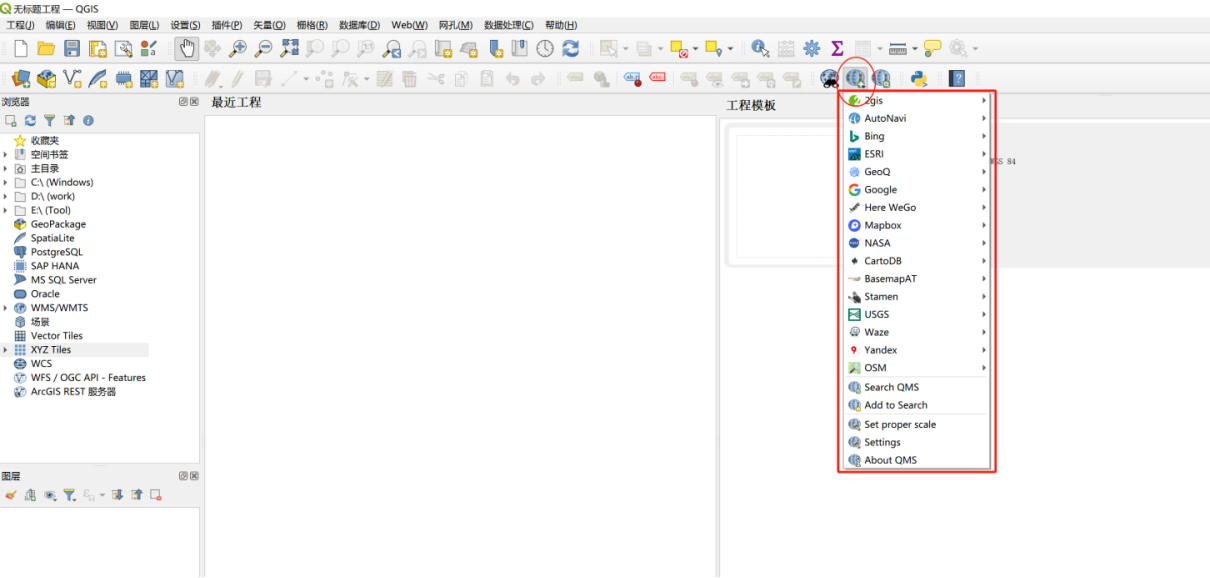
Task: Choose Add to Search entry
Action: [917, 405]
